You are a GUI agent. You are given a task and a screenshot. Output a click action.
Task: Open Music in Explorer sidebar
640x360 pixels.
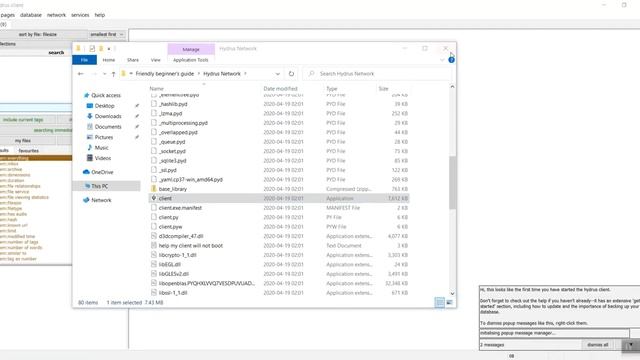(102, 148)
